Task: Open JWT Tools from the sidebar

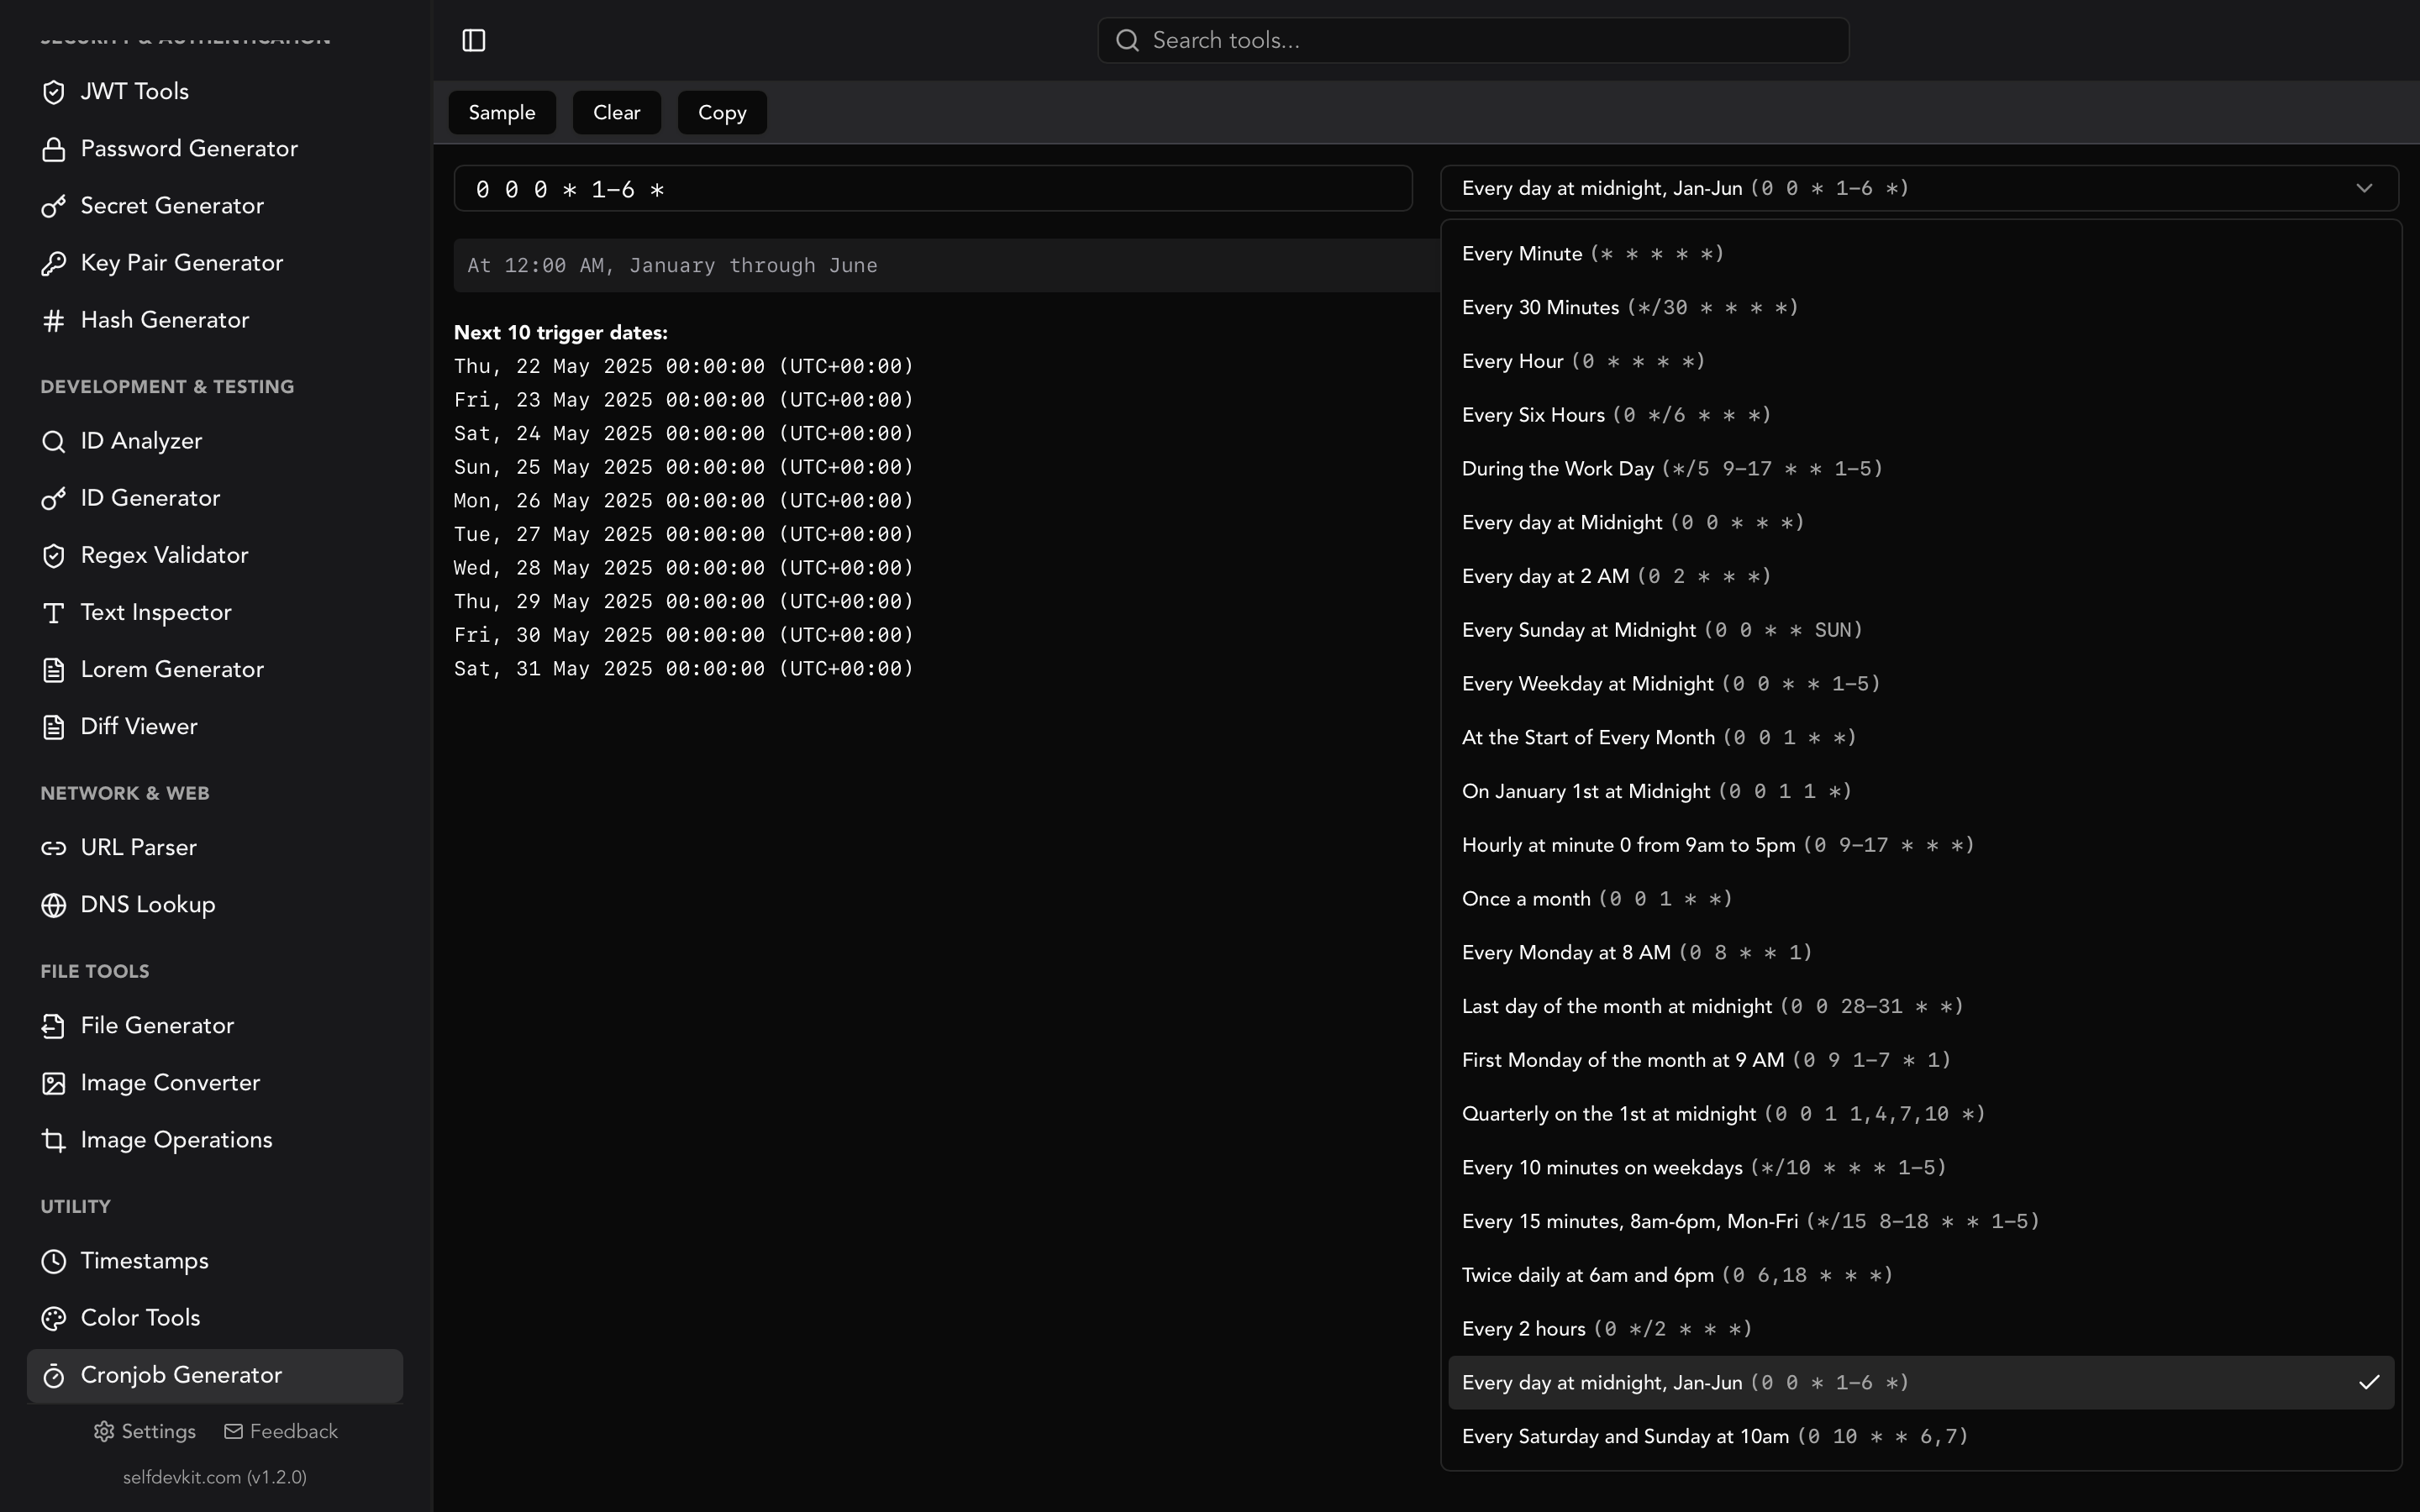Action: [x=135, y=91]
